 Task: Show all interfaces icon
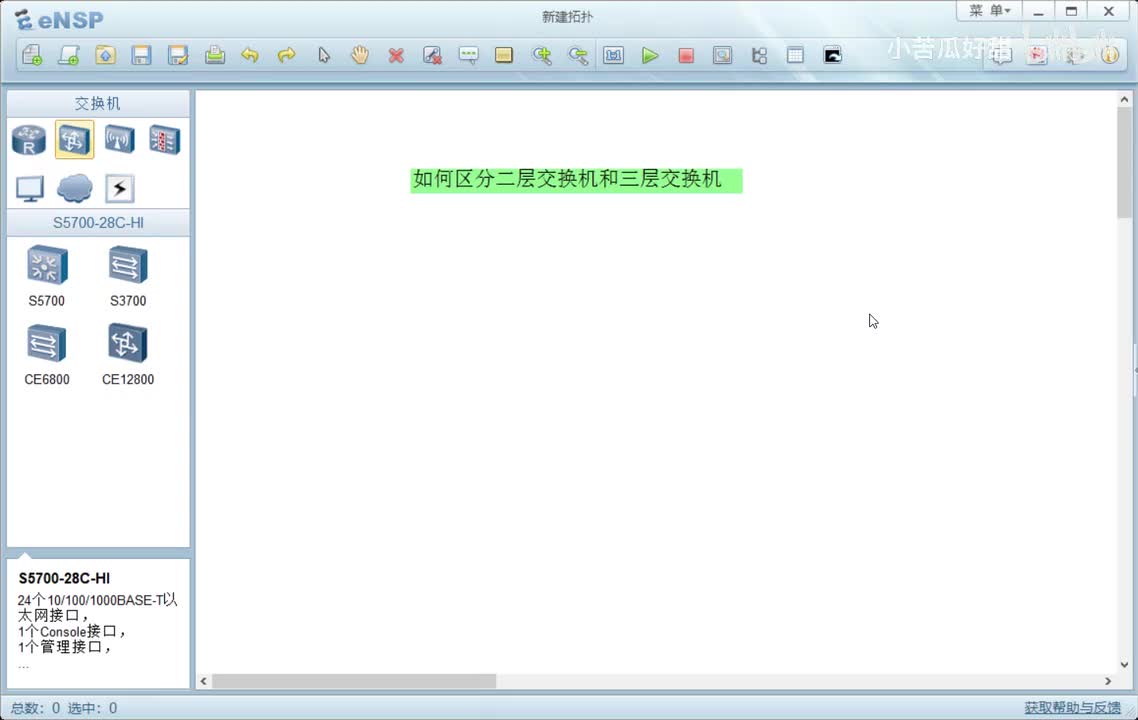pos(759,55)
